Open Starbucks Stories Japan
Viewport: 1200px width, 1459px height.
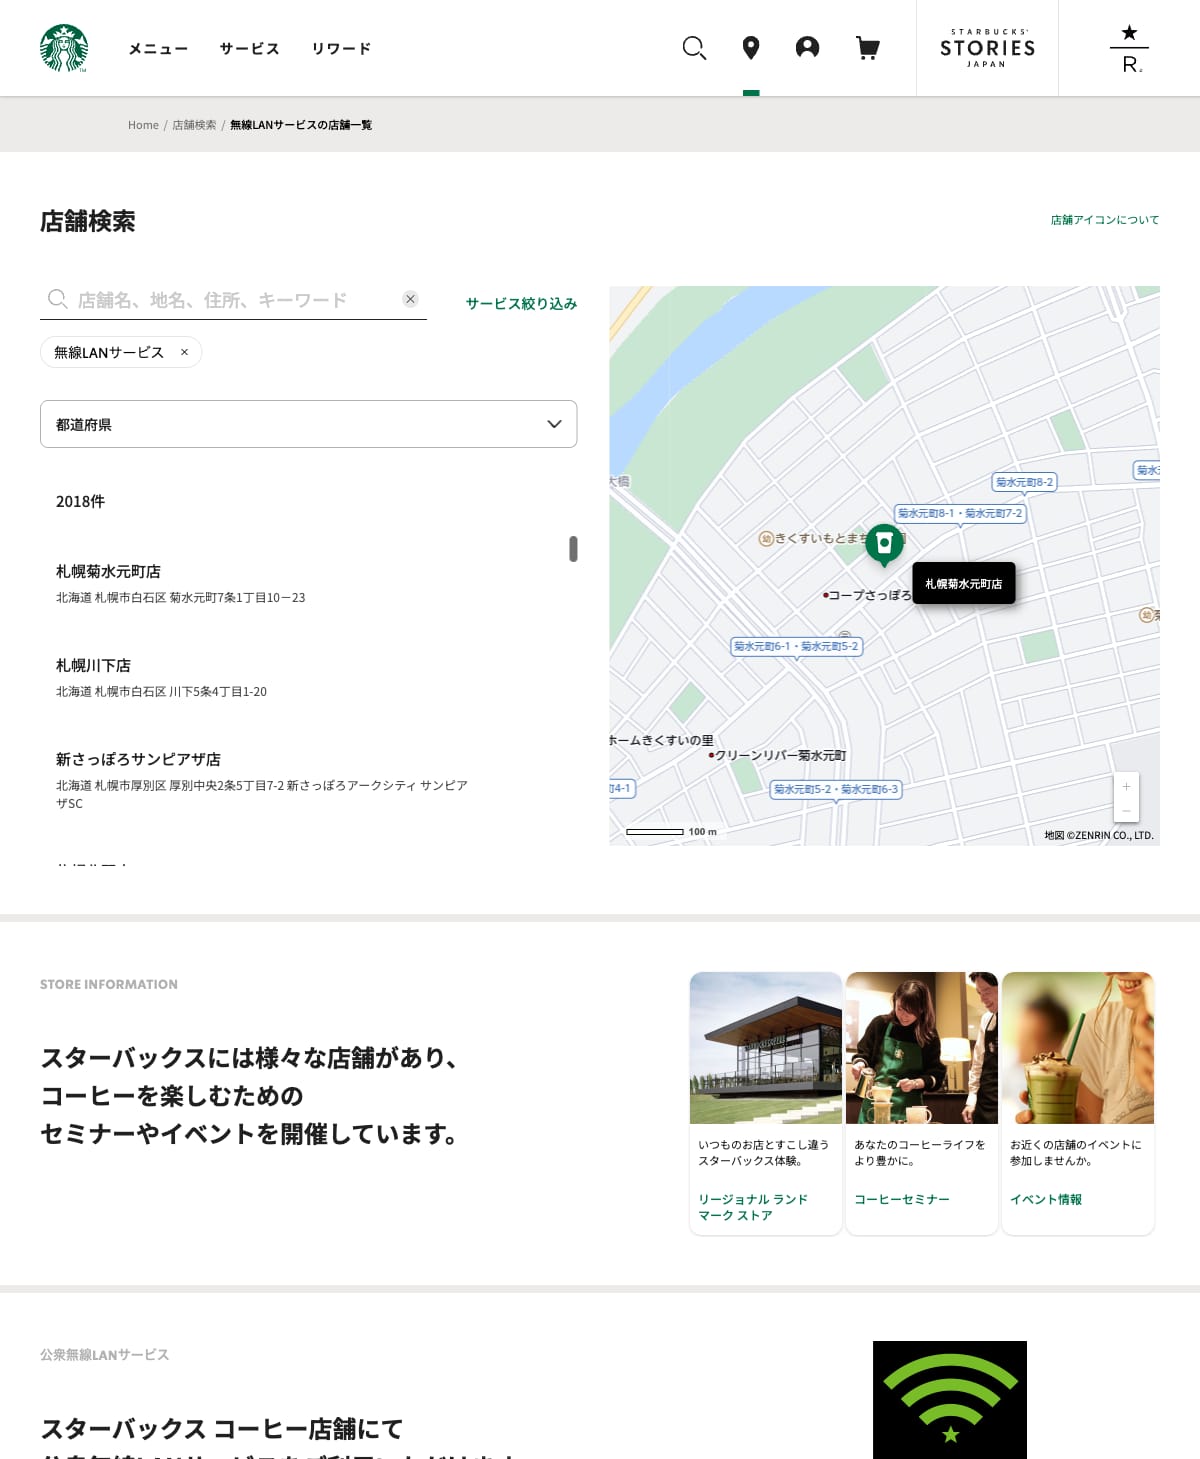click(x=987, y=48)
